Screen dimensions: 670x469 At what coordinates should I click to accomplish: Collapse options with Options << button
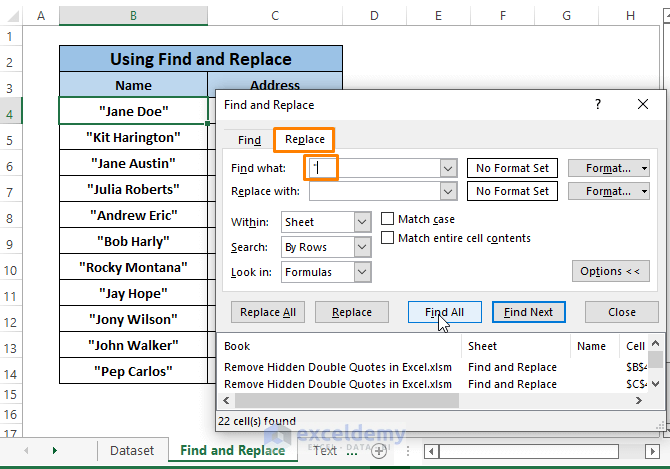611,271
